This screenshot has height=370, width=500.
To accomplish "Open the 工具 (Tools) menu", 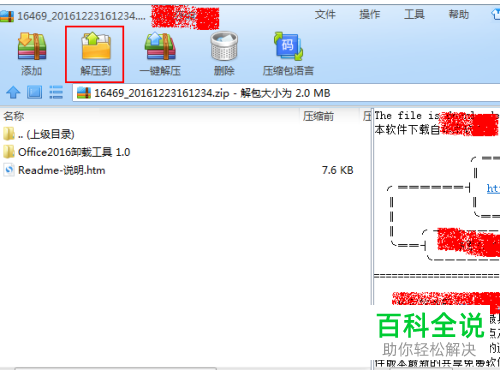I will click(414, 14).
